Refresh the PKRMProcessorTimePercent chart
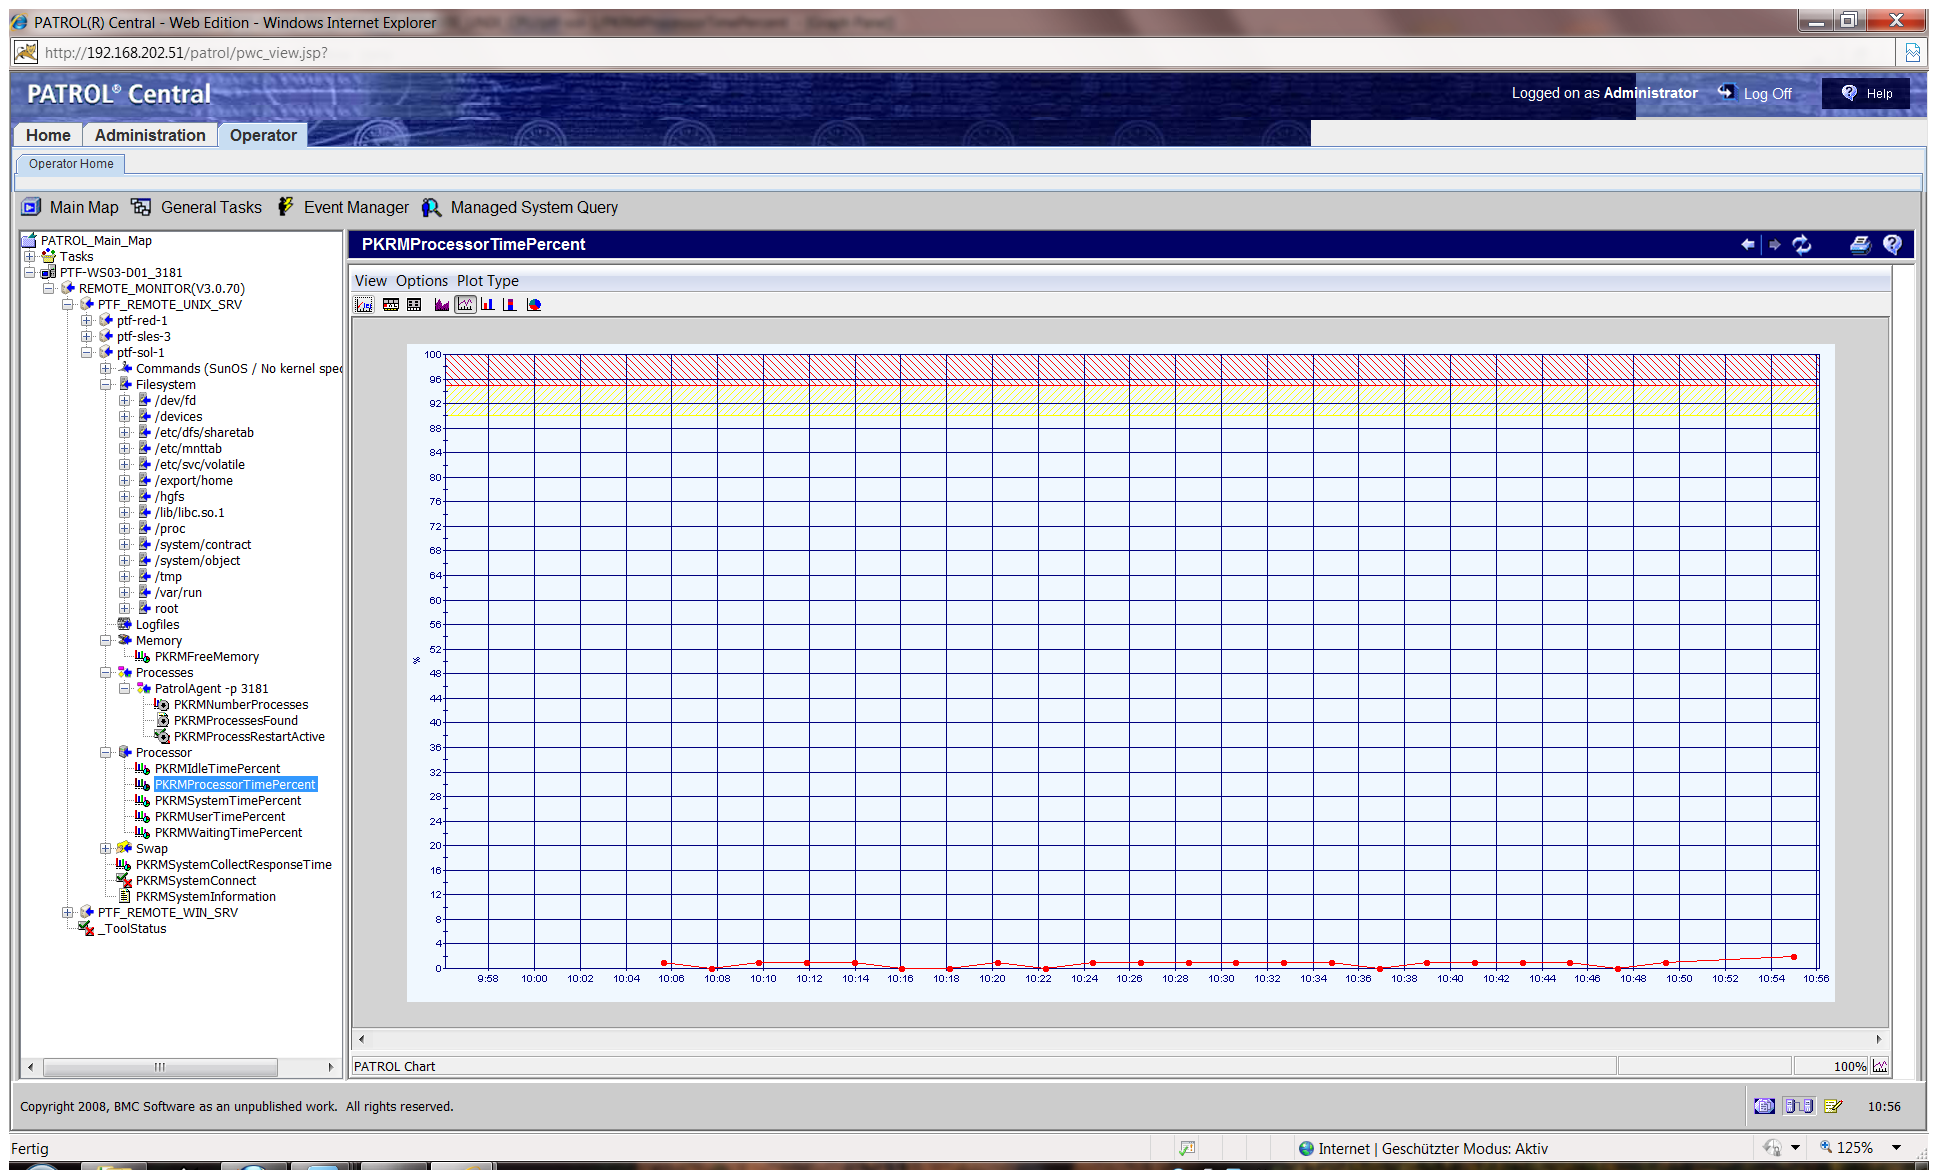1938x1170 pixels. pos(1802,244)
